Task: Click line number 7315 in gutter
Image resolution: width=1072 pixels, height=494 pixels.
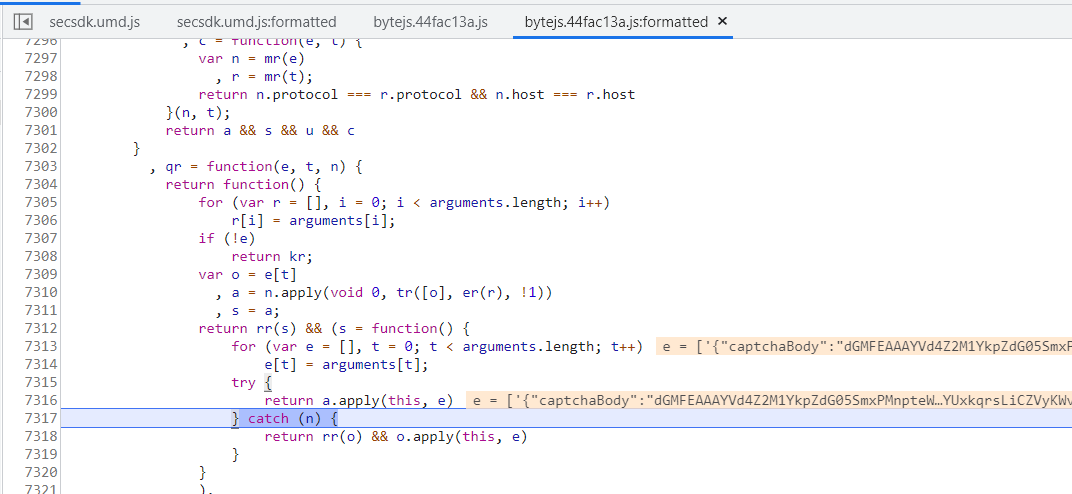Action: point(40,383)
